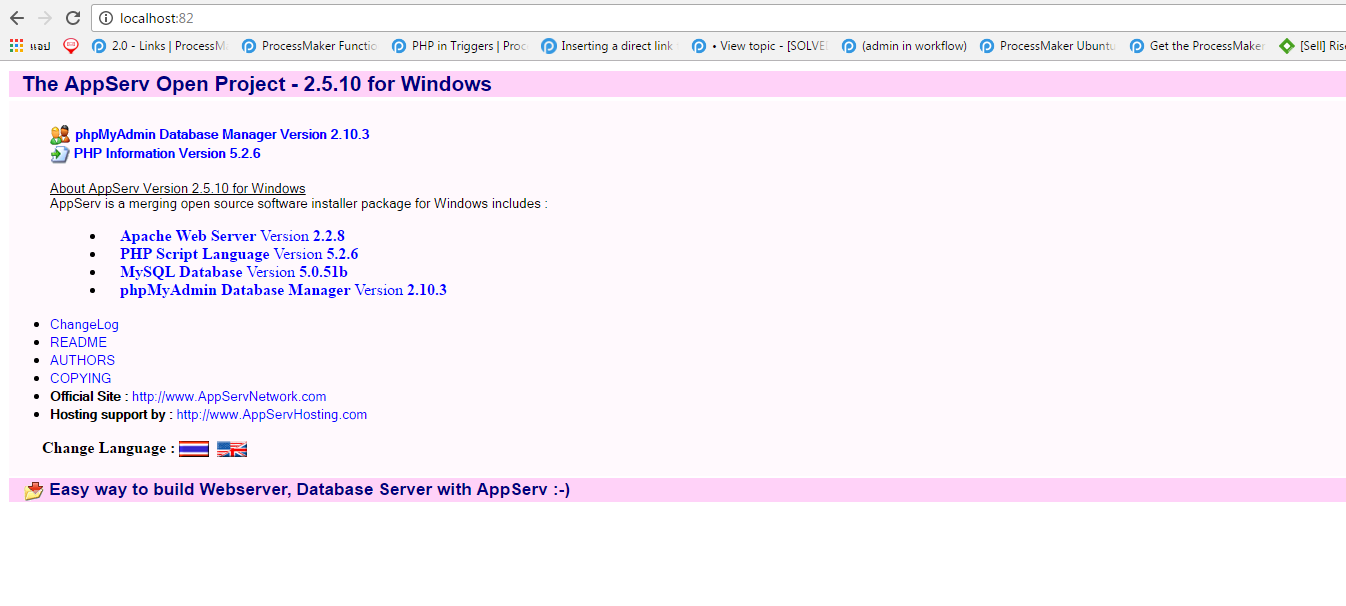
Task: Open phpMyAdmin Database Manager Version 2.10.3 top link
Action: click(222, 134)
